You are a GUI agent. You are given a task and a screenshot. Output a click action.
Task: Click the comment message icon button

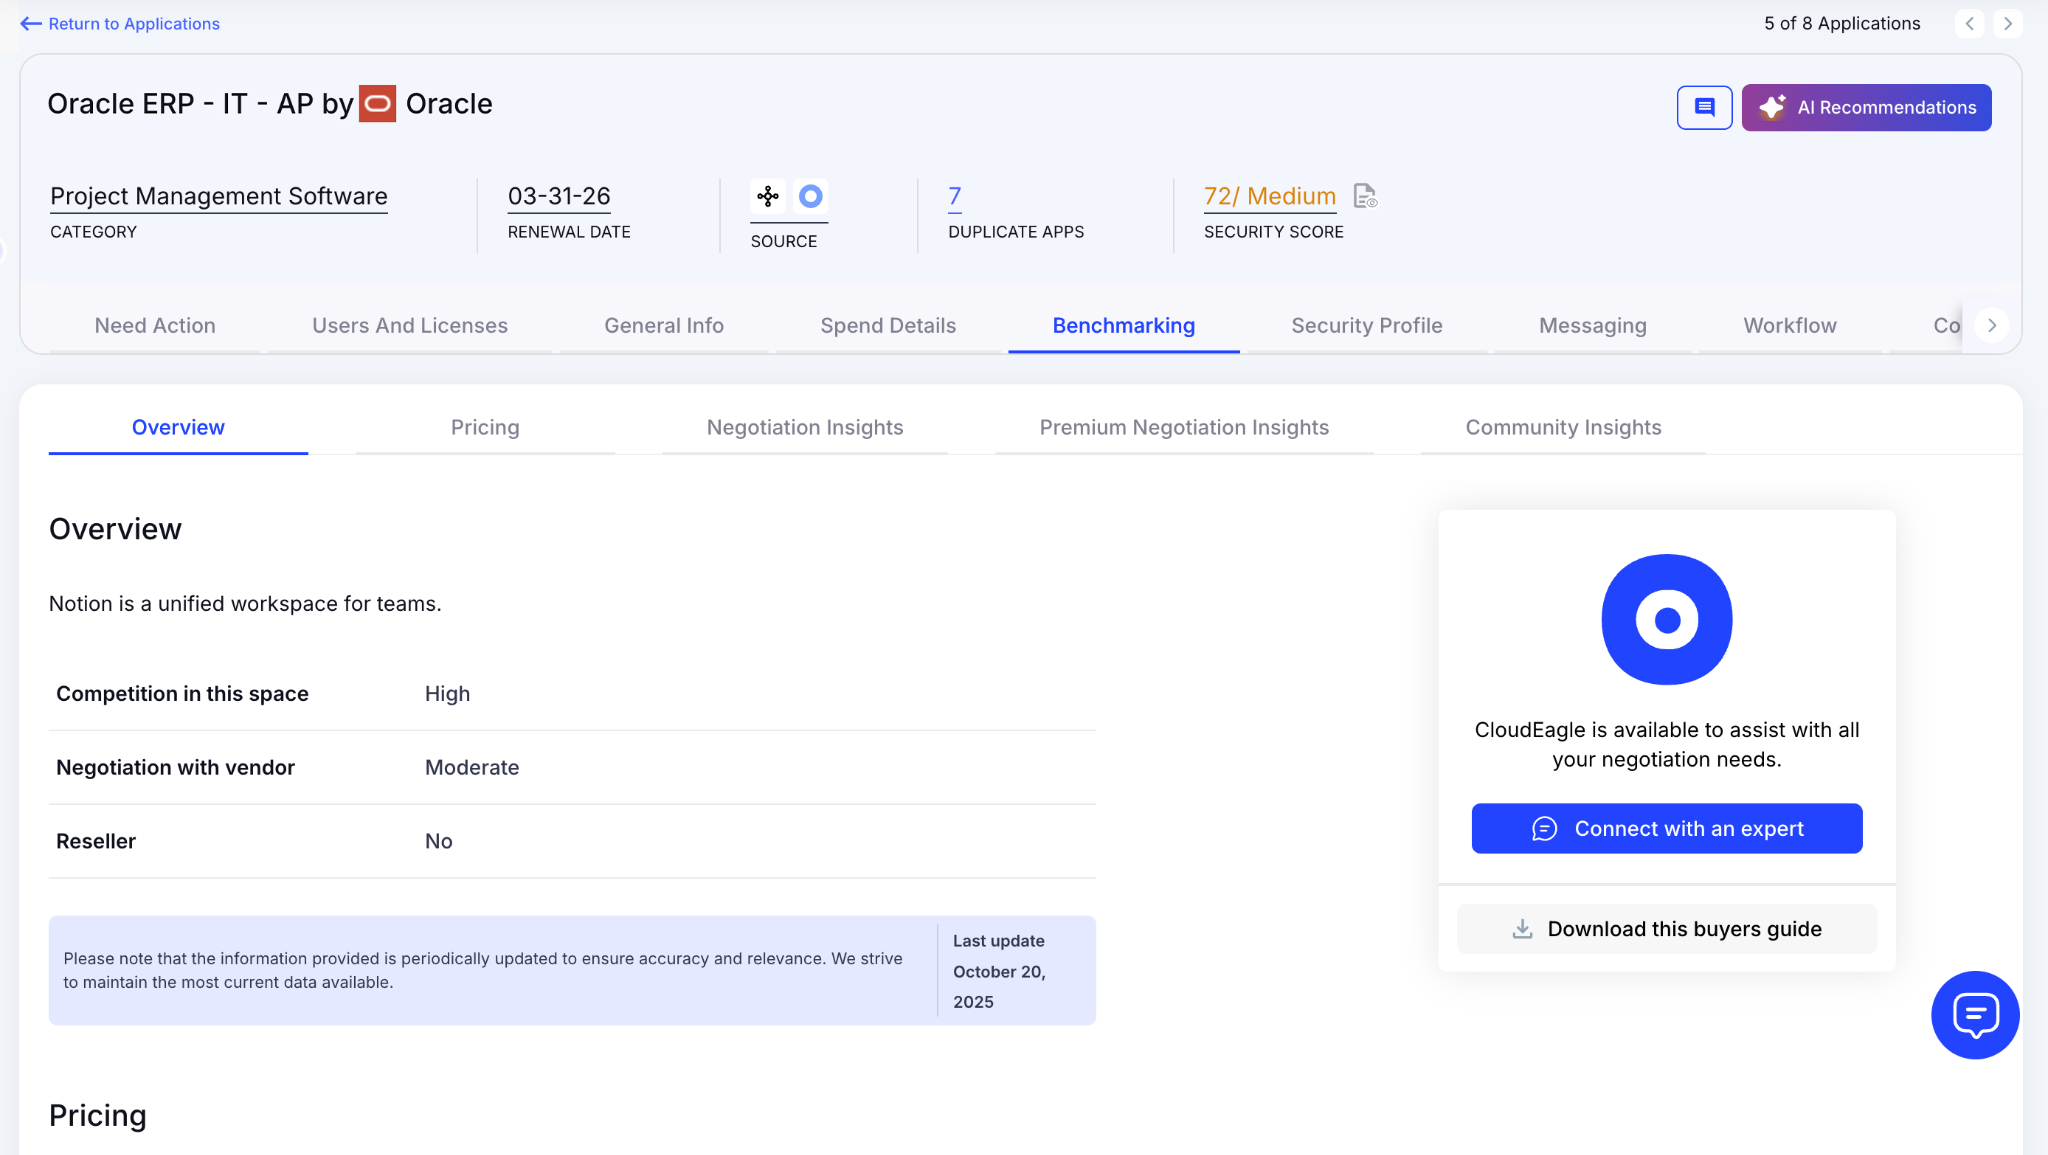click(1704, 107)
